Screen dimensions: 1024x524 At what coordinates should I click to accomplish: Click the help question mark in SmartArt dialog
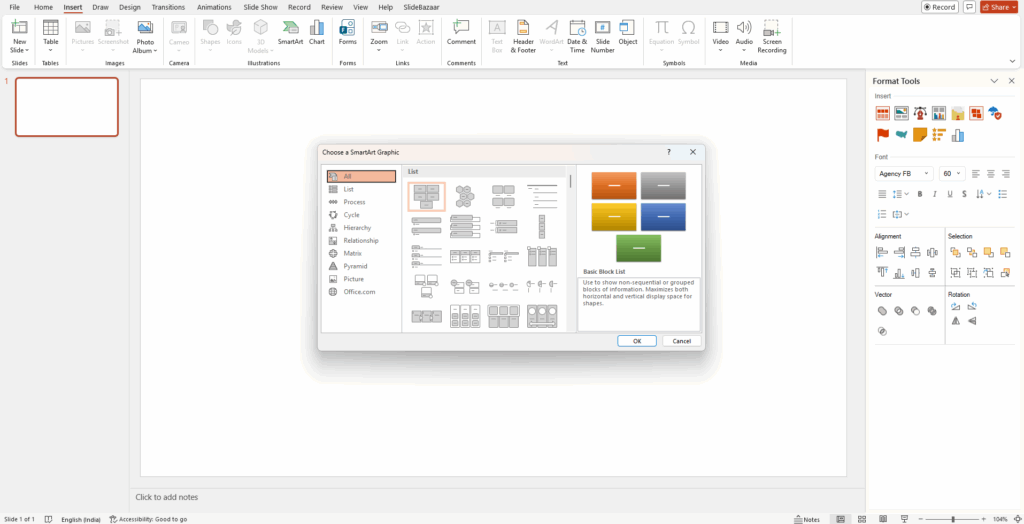(668, 152)
